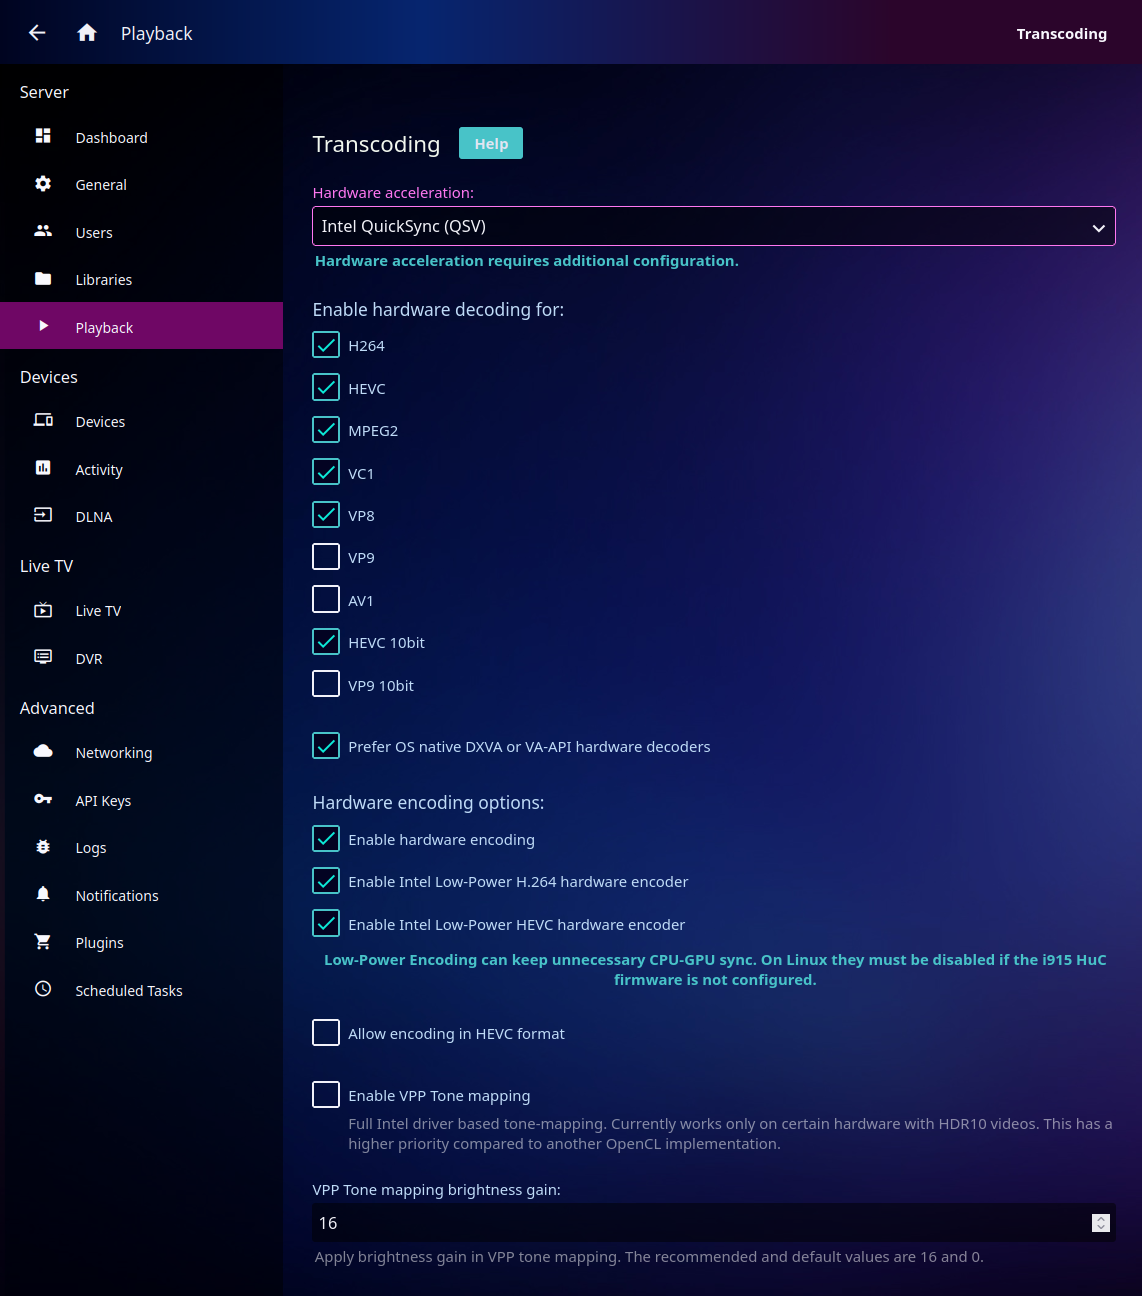Uncheck the H264 decoding checkbox

coord(326,345)
